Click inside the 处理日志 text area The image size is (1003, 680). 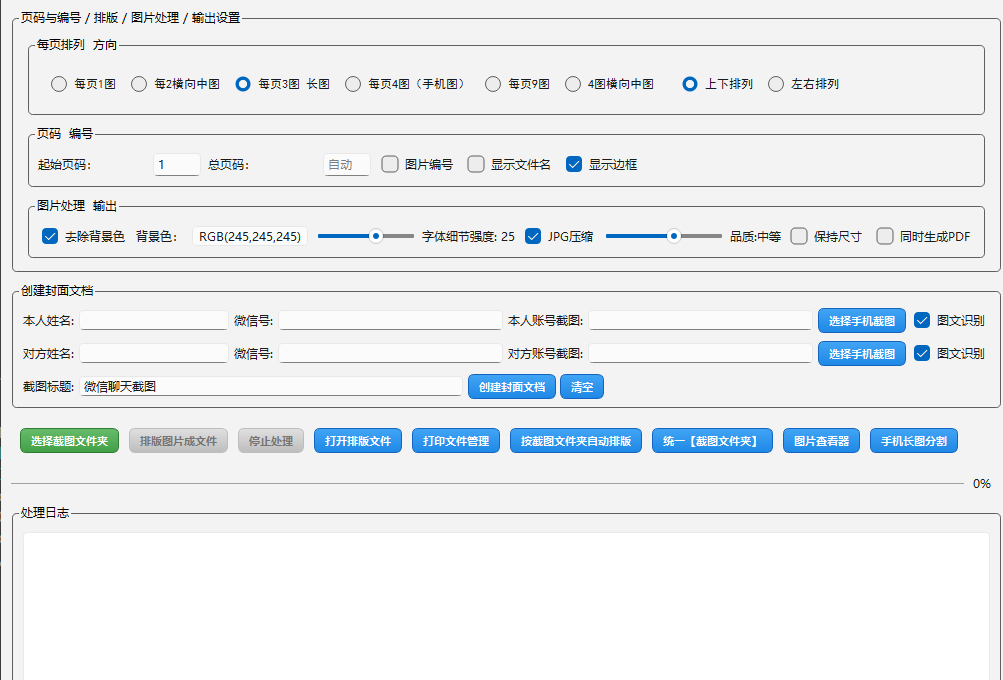coord(507,606)
